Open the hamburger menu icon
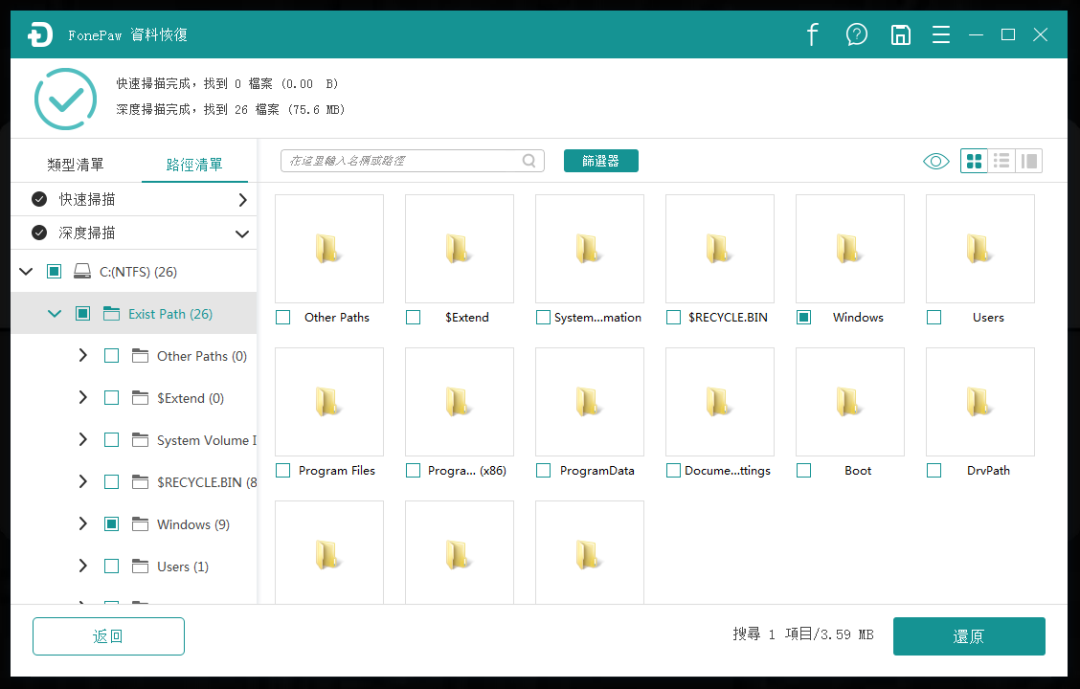The image size is (1080, 689). 941,35
